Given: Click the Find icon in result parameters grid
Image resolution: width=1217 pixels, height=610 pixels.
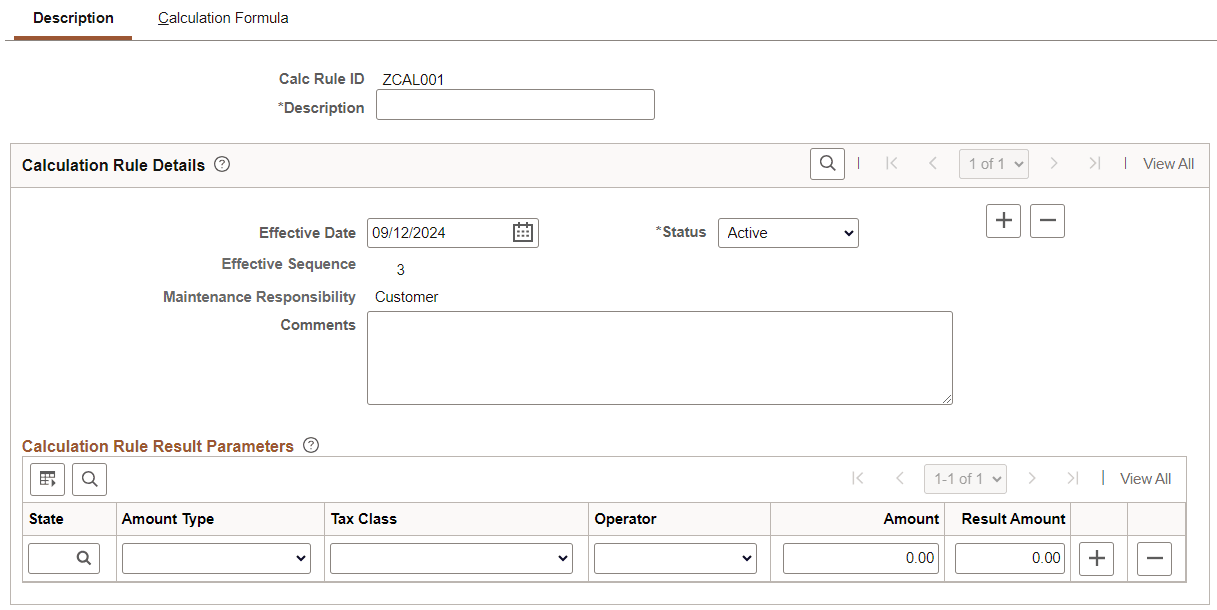Looking at the screenshot, I should 89,479.
